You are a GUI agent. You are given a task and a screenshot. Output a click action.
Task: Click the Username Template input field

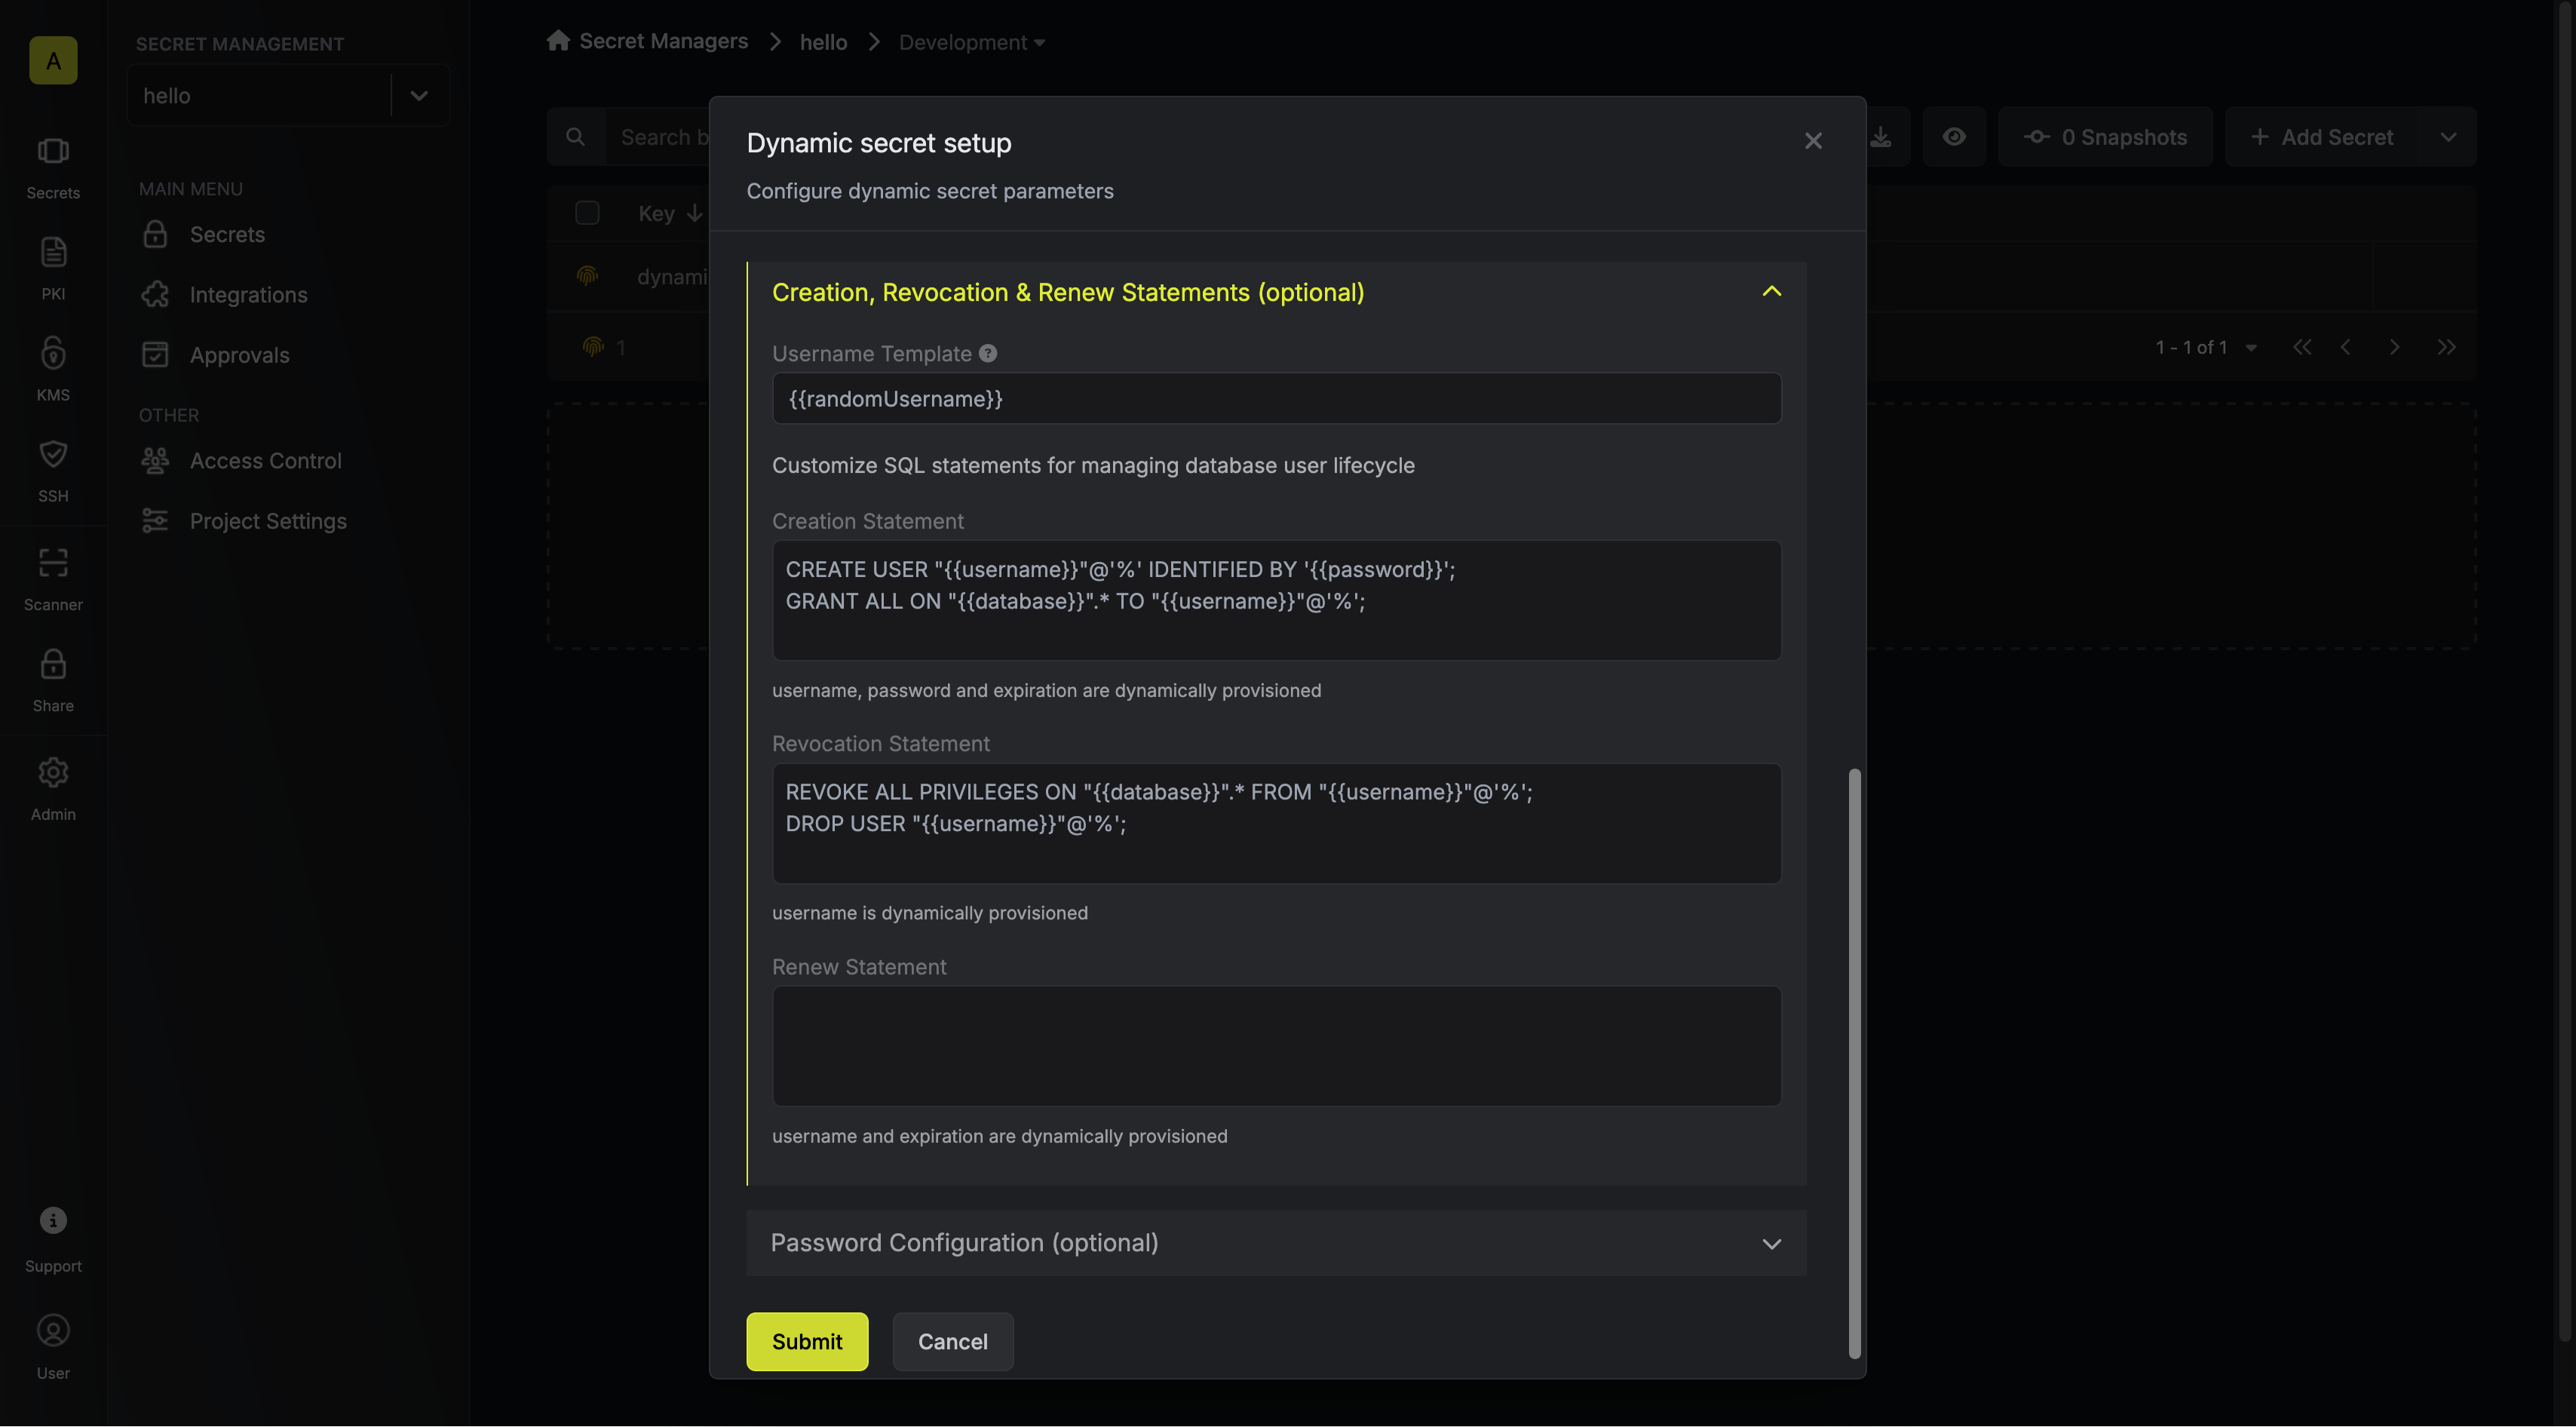pos(1276,398)
